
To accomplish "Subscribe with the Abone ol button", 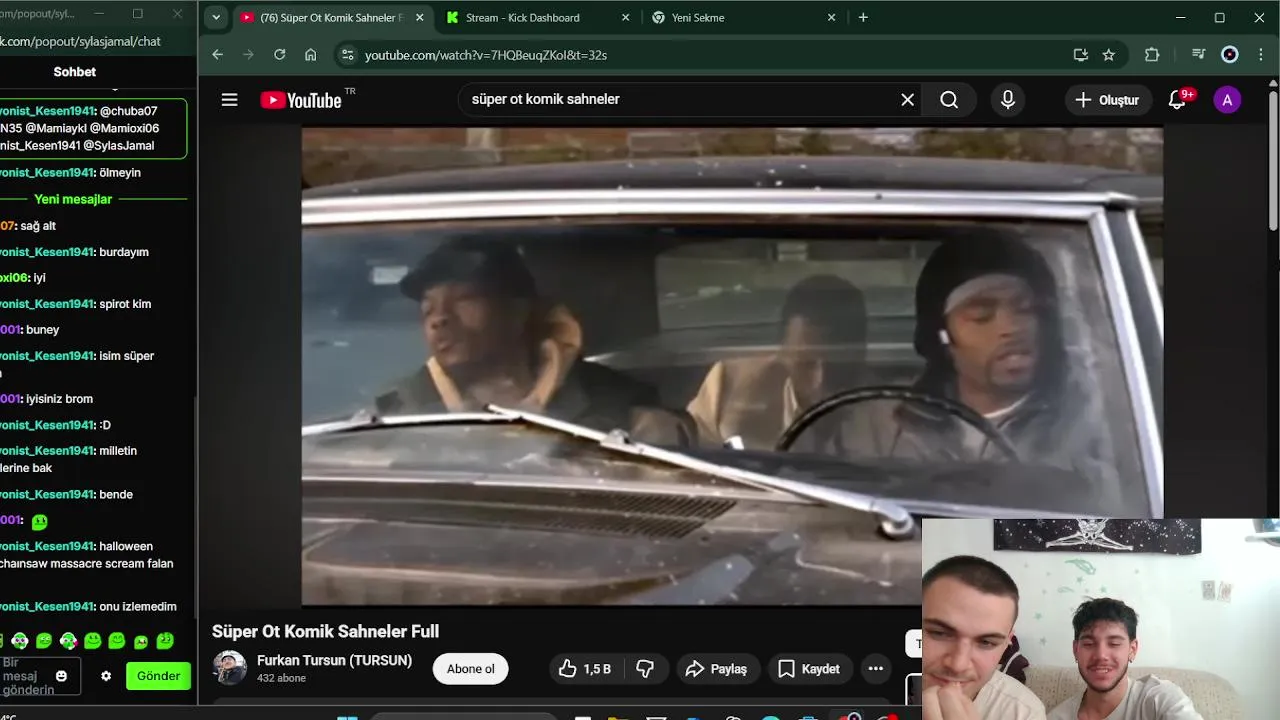I will pyautogui.click(x=470, y=669).
